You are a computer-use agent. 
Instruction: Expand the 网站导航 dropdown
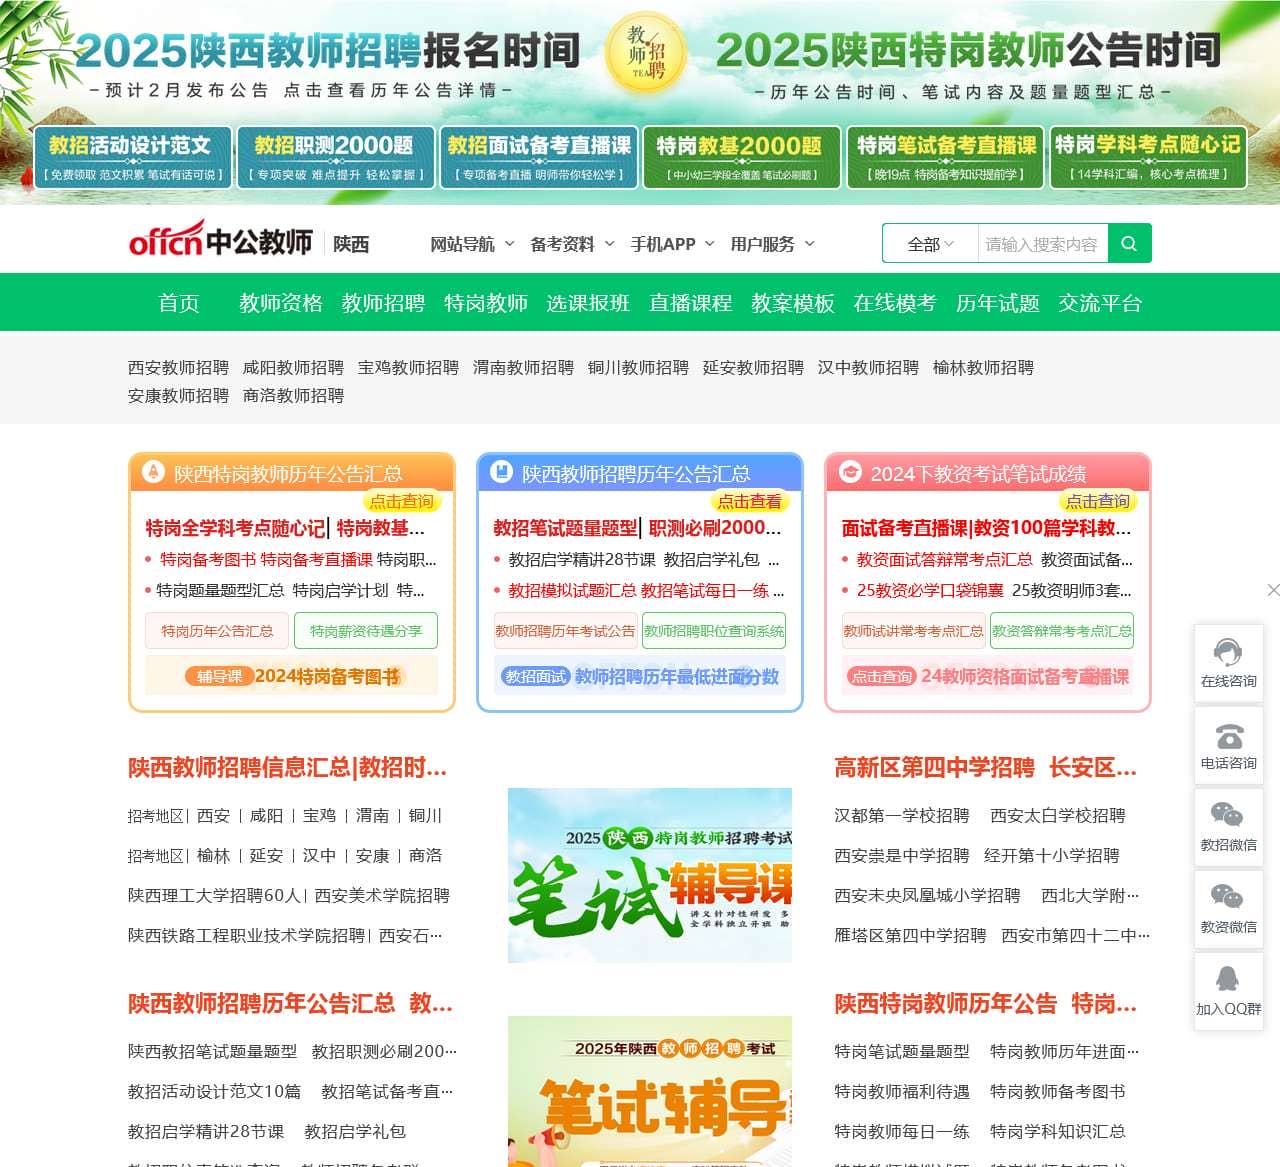(472, 244)
